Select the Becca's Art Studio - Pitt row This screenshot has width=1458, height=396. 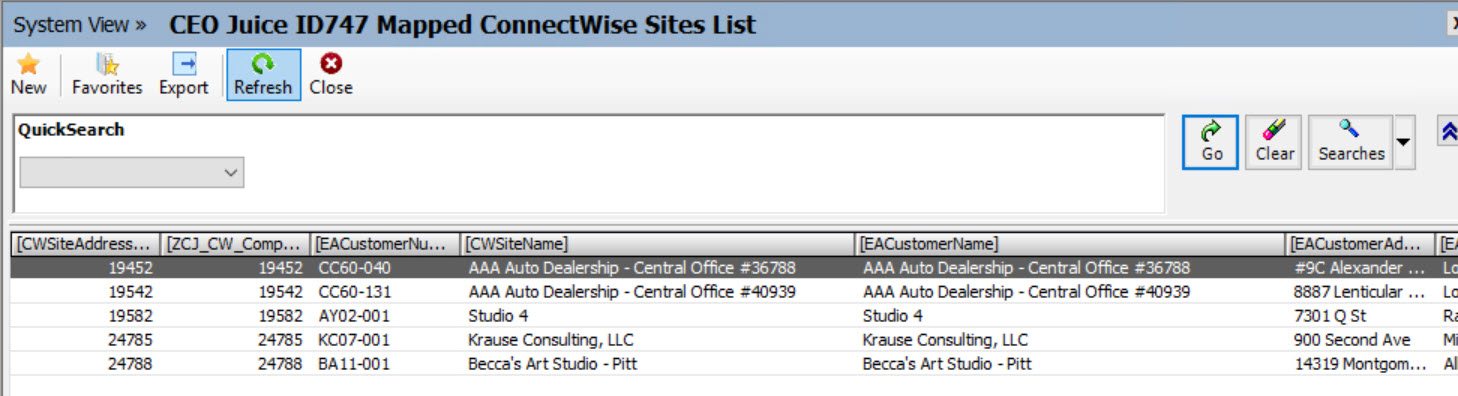point(734,364)
